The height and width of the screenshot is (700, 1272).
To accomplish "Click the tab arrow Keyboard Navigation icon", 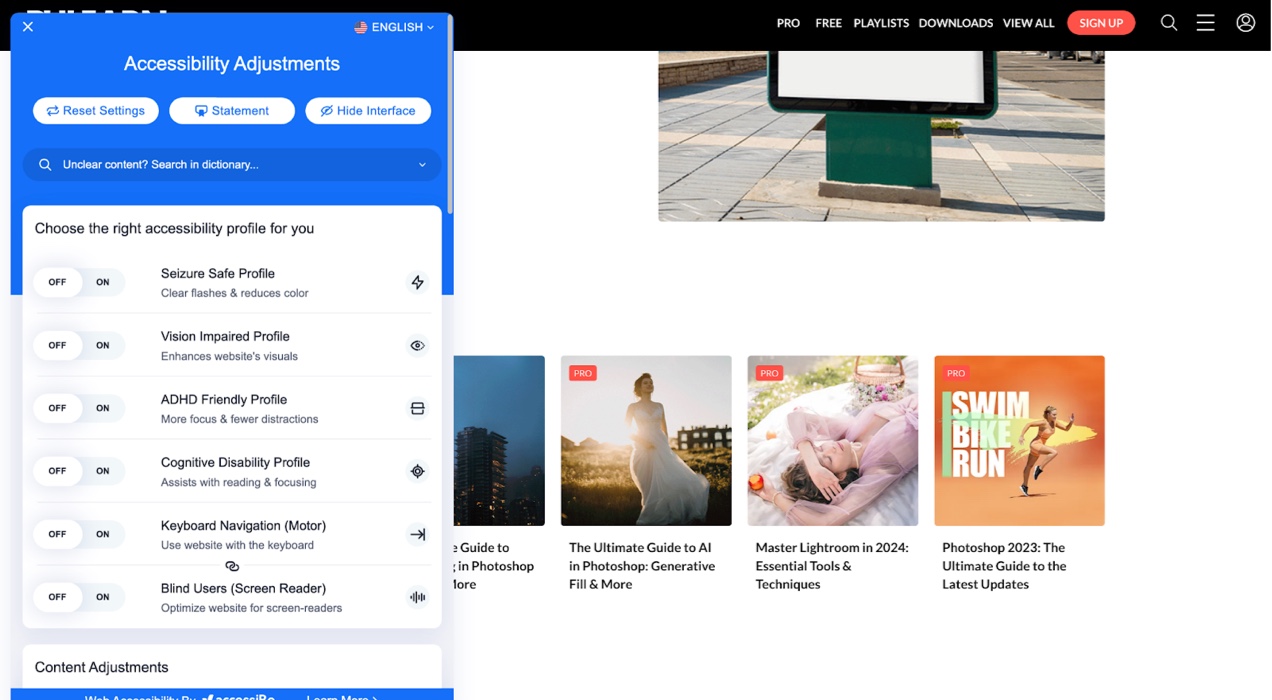I will point(418,534).
